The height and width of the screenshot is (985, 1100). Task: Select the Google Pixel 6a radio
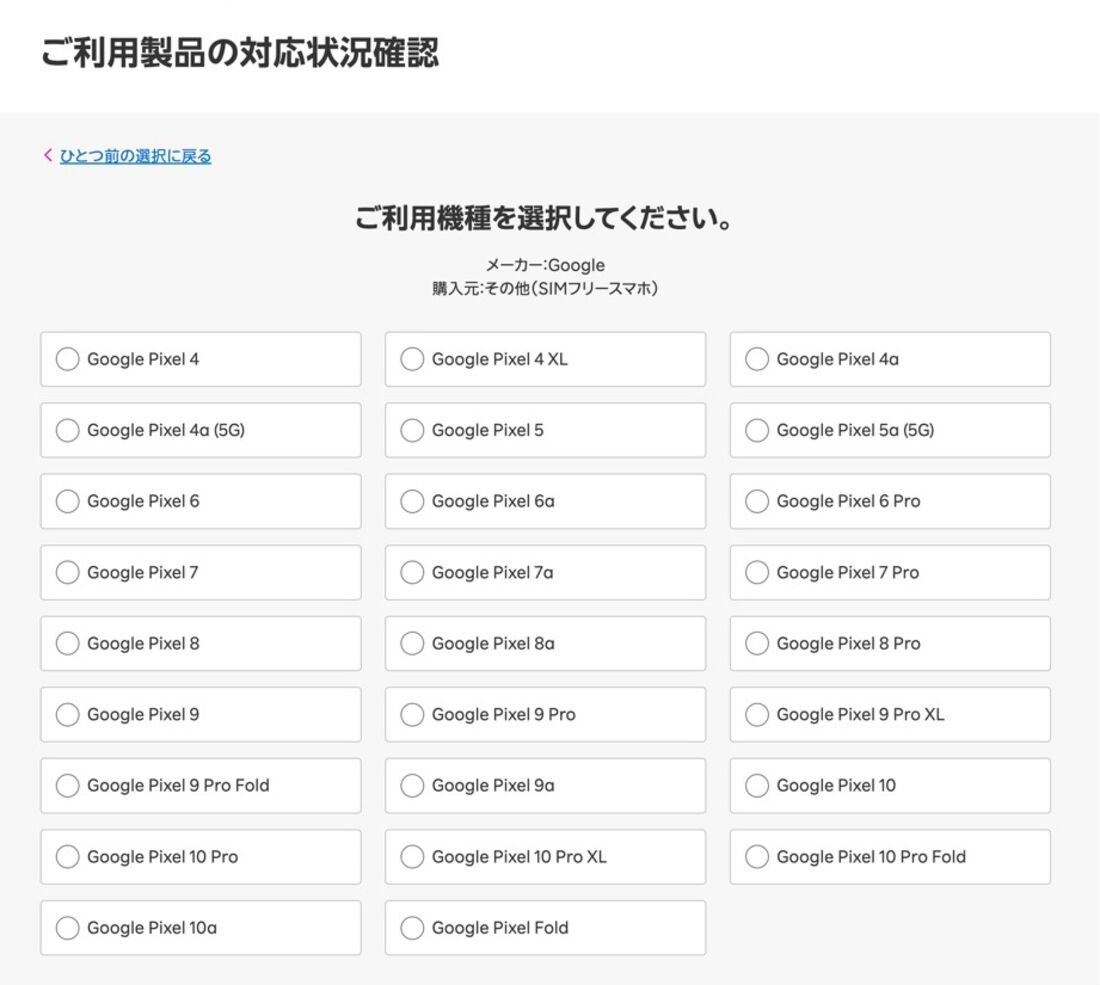[545, 501]
